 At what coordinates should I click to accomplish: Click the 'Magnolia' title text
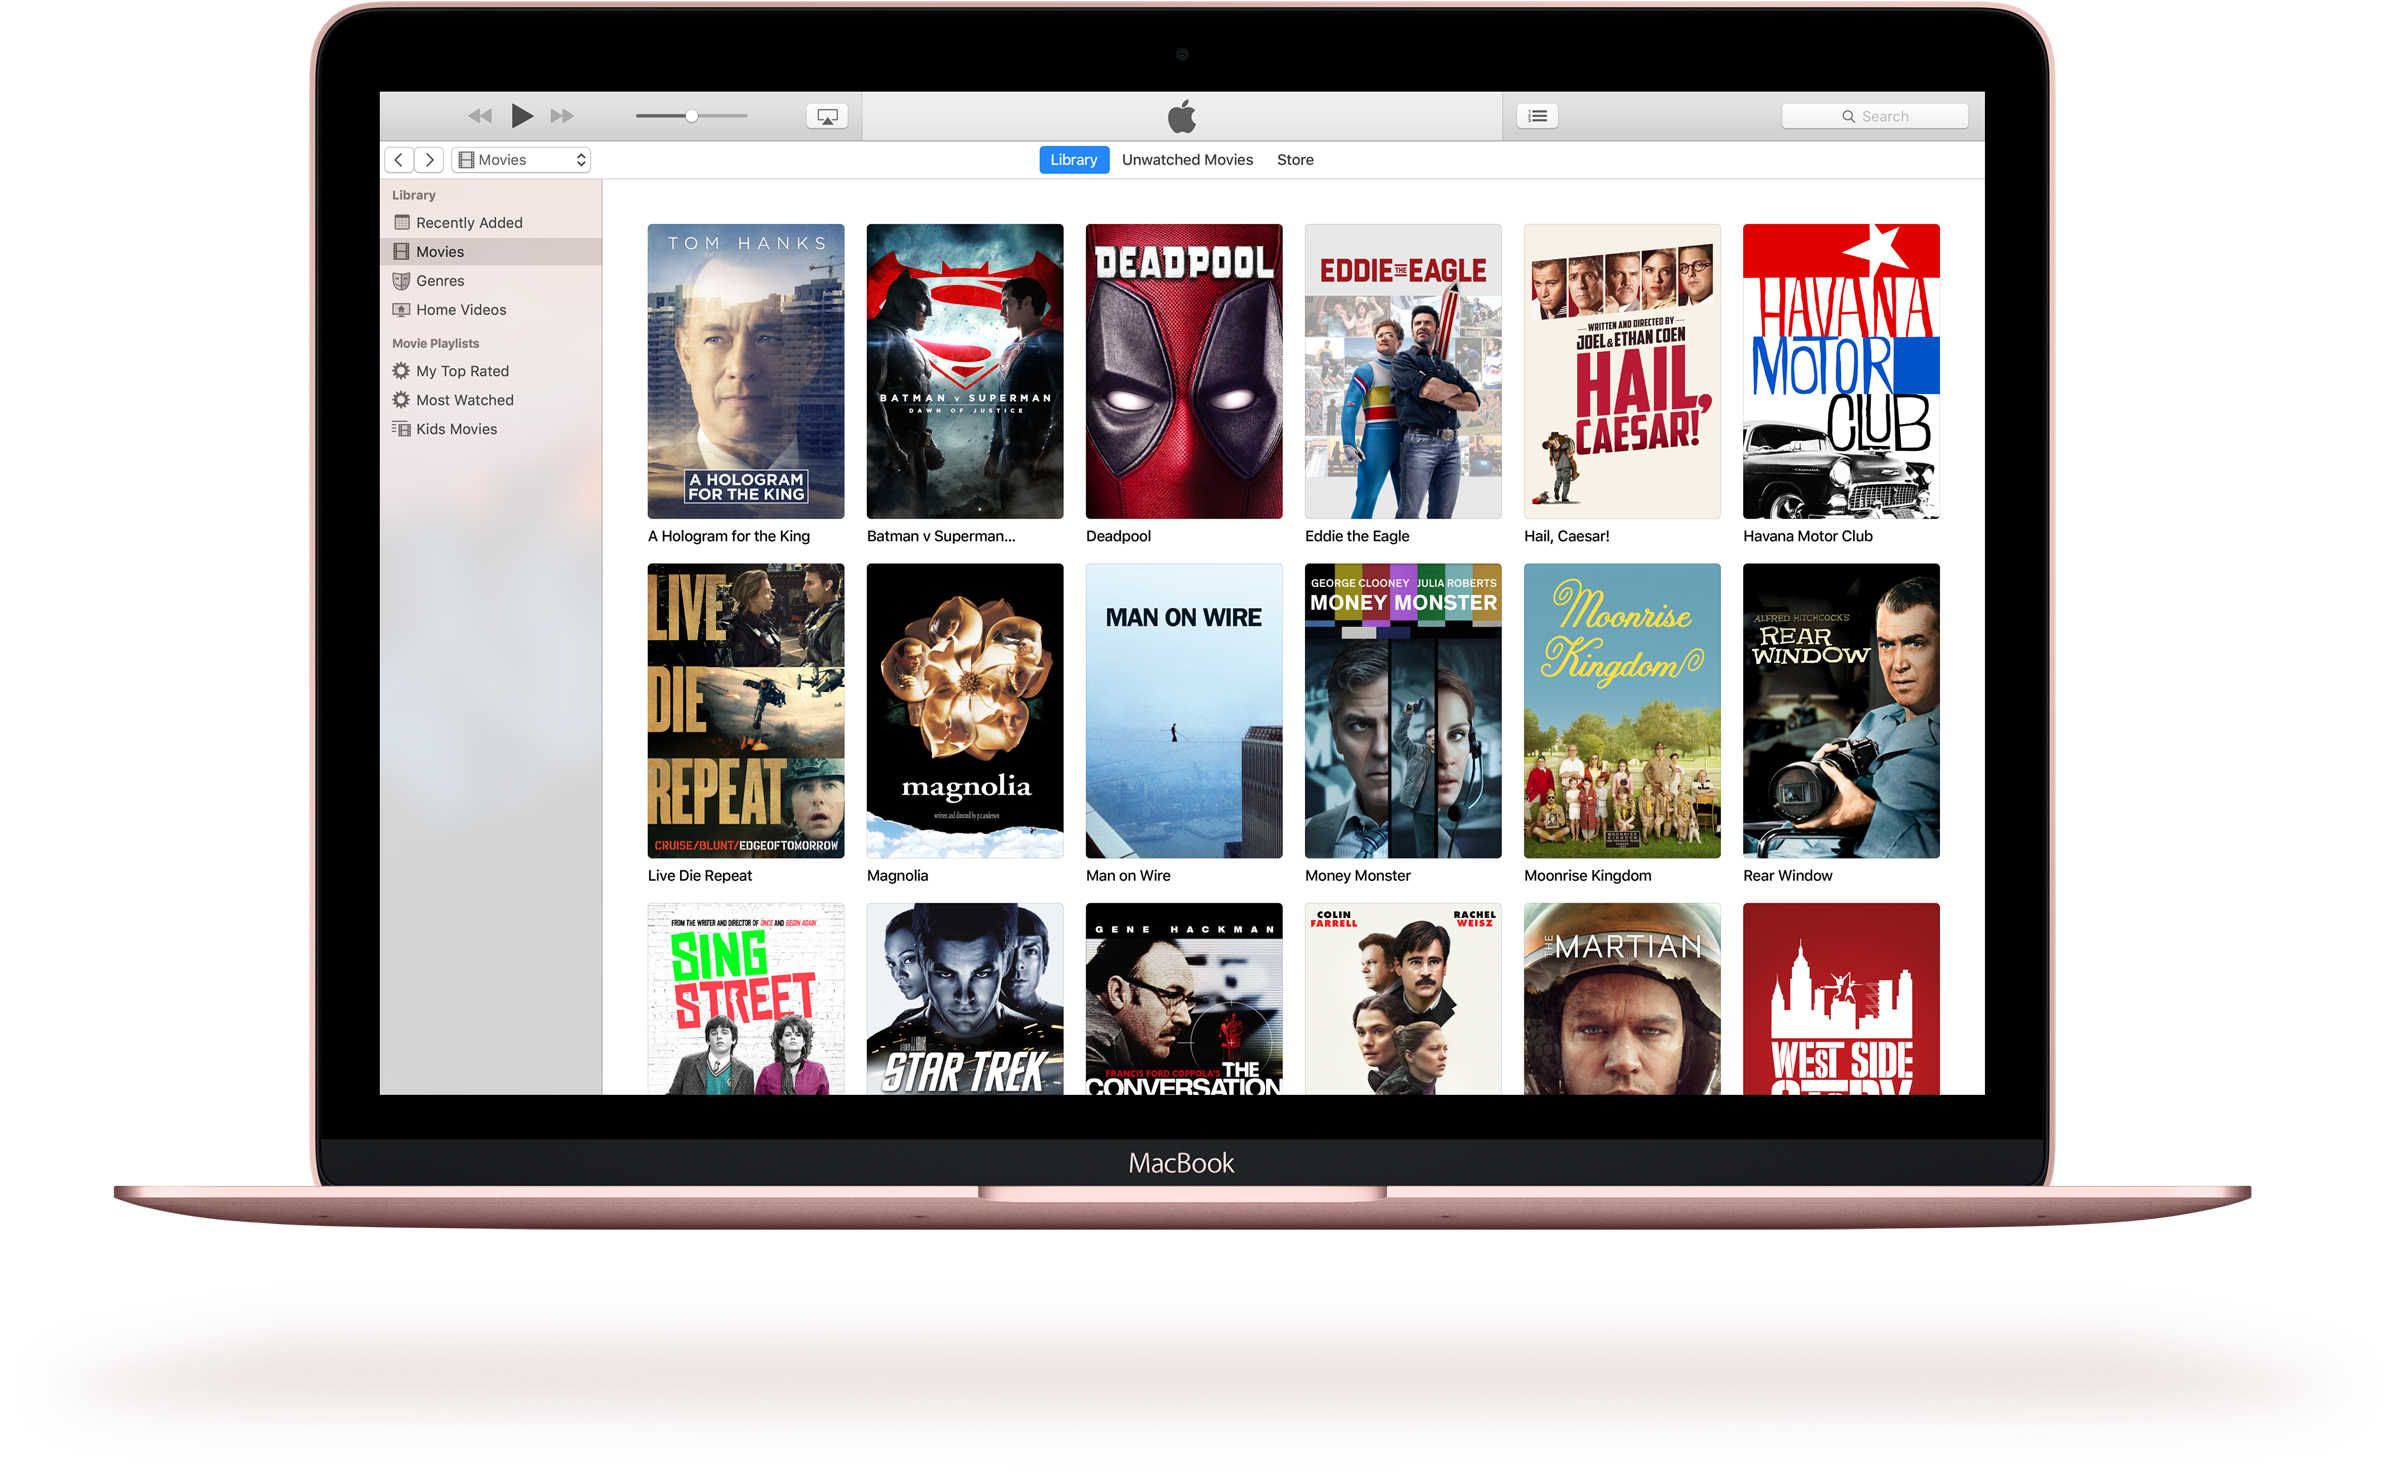pyautogui.click(x=897, y=876)
